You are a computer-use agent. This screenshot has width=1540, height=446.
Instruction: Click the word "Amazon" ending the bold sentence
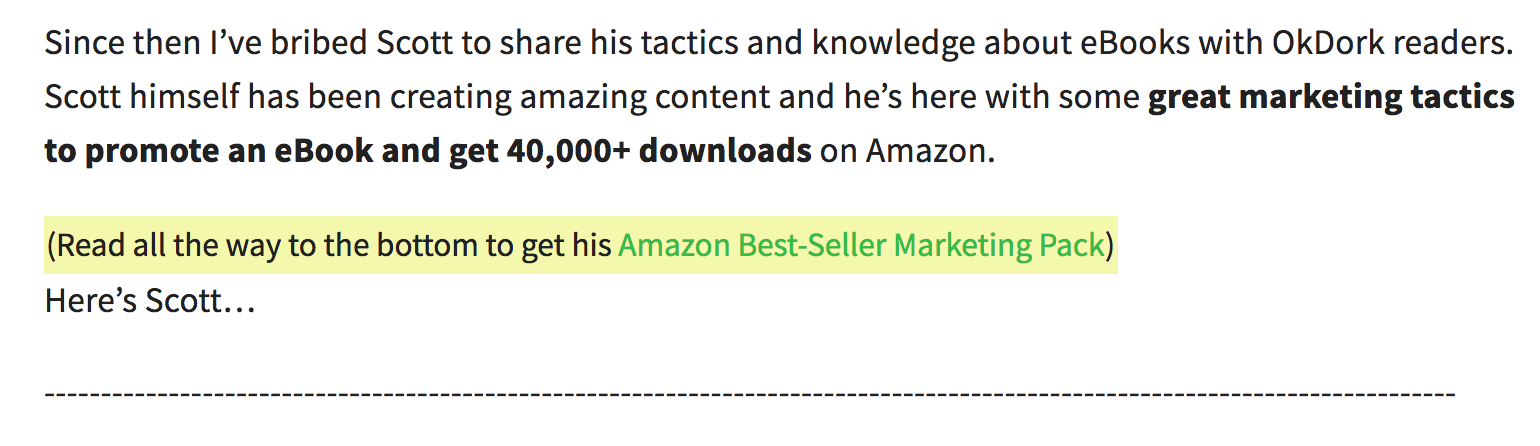926,151
